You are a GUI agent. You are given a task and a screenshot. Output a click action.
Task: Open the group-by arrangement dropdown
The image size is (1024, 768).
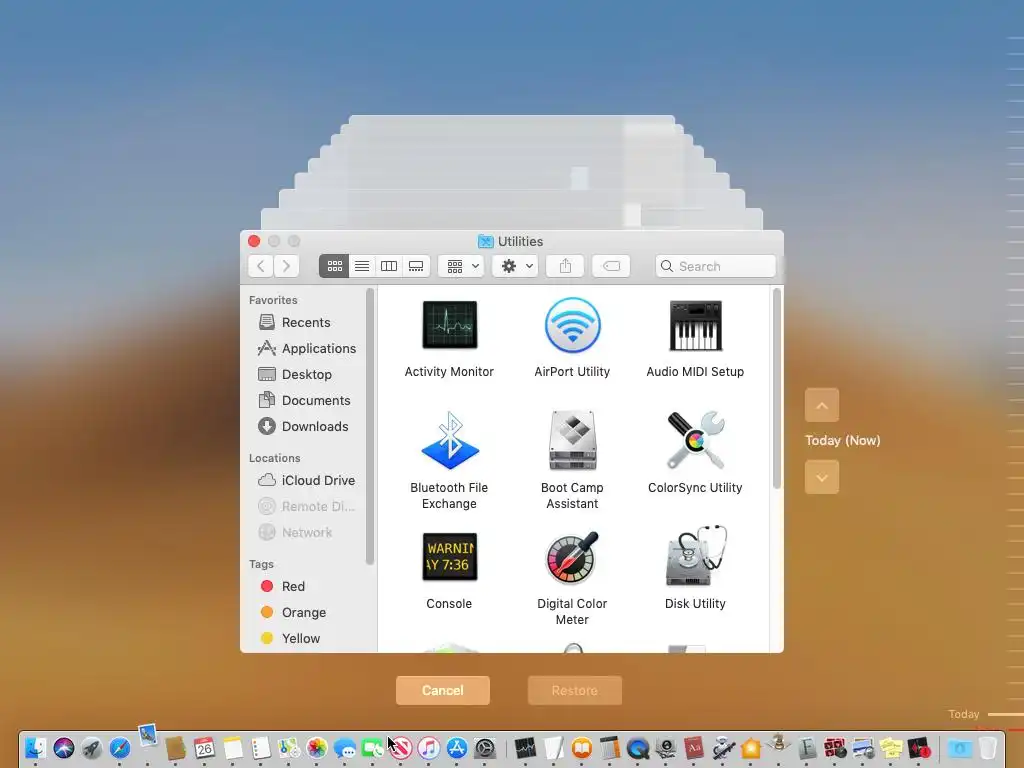pos(462,266)
